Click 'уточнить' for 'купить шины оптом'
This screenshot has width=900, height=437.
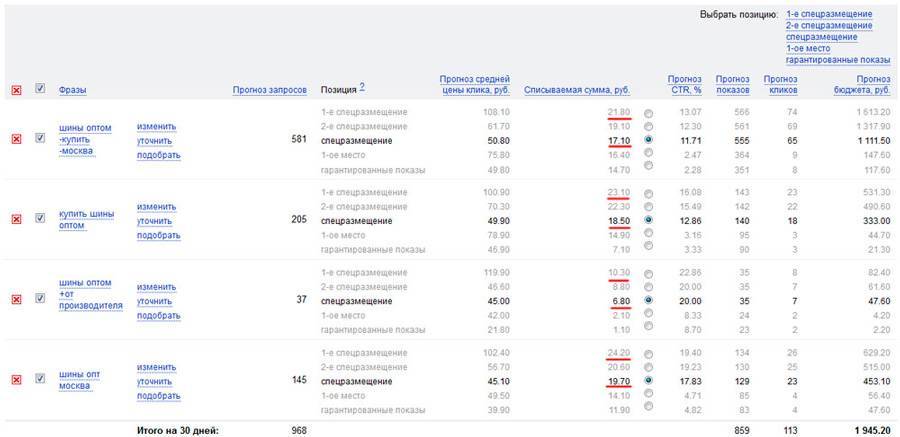(x=154, y=221)
